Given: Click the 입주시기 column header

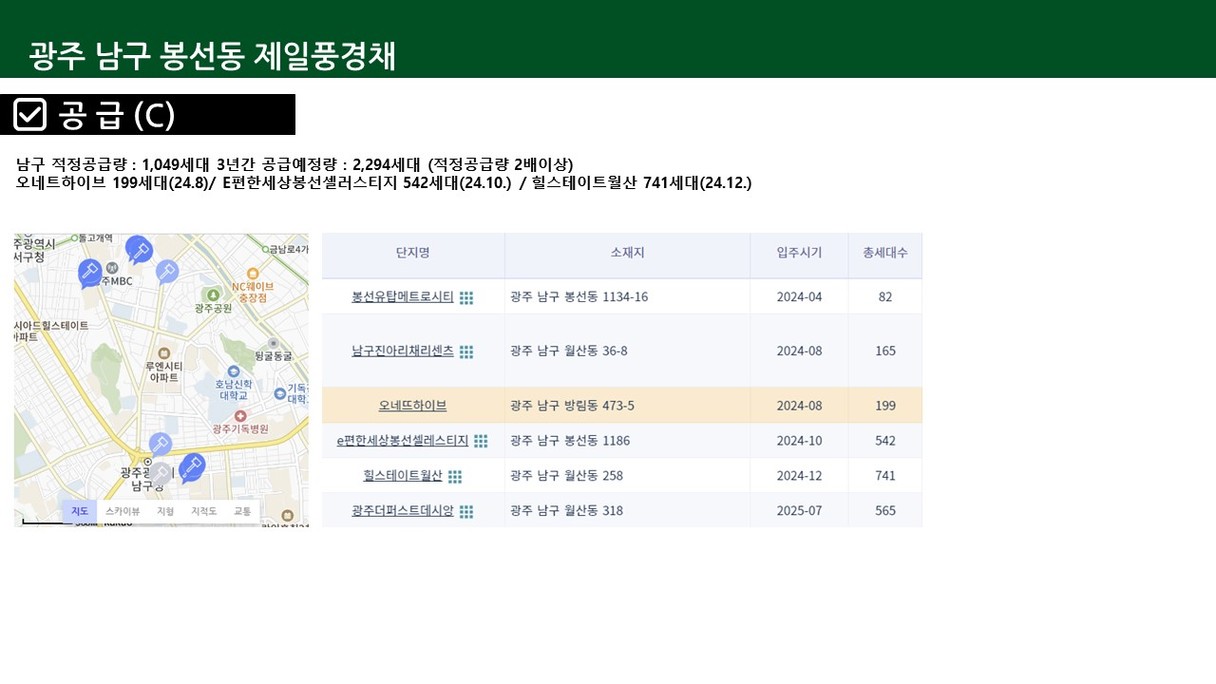Looking at the screenshot, I should [800, 254].
